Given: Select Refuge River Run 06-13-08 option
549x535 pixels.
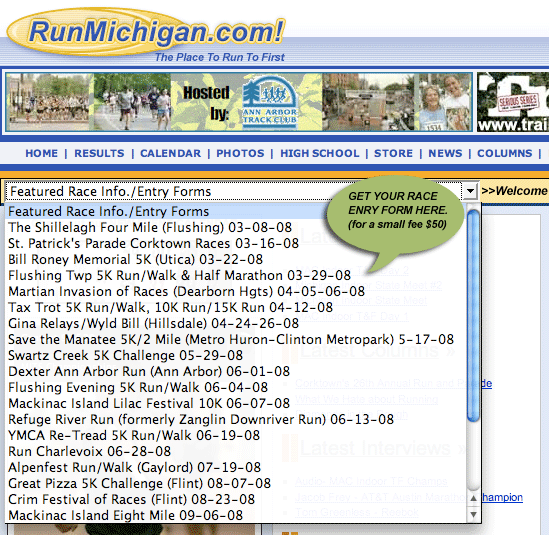Looking at the screenshot, I should click(x=235, y=419).
